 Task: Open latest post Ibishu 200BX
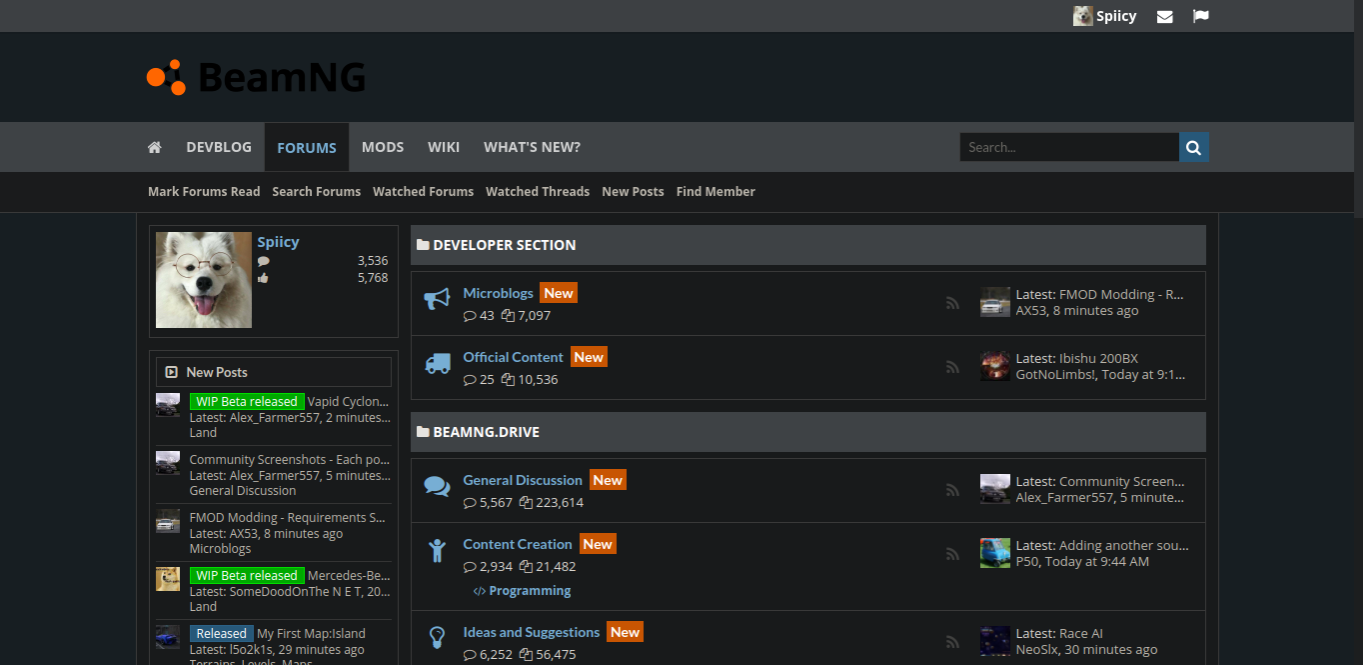[x=1098, y=358]
